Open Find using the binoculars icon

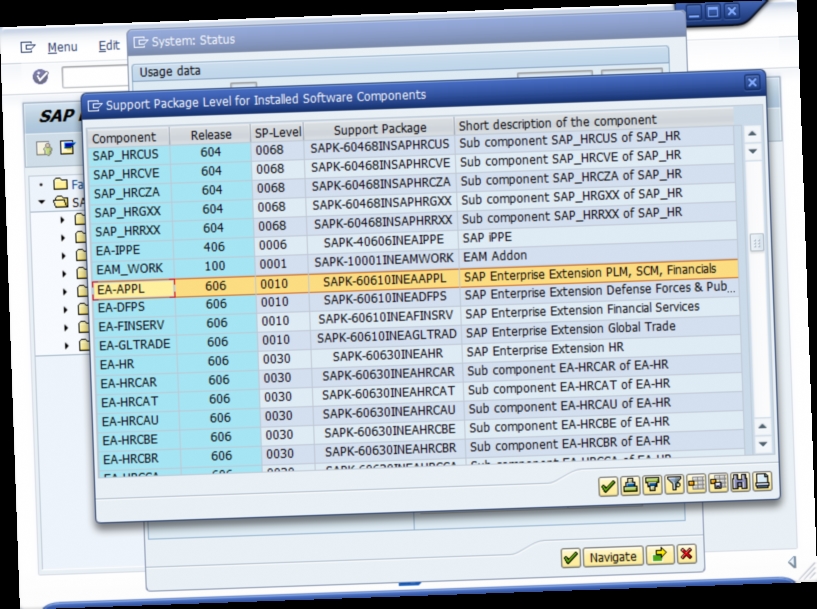(x=740, y=482)
